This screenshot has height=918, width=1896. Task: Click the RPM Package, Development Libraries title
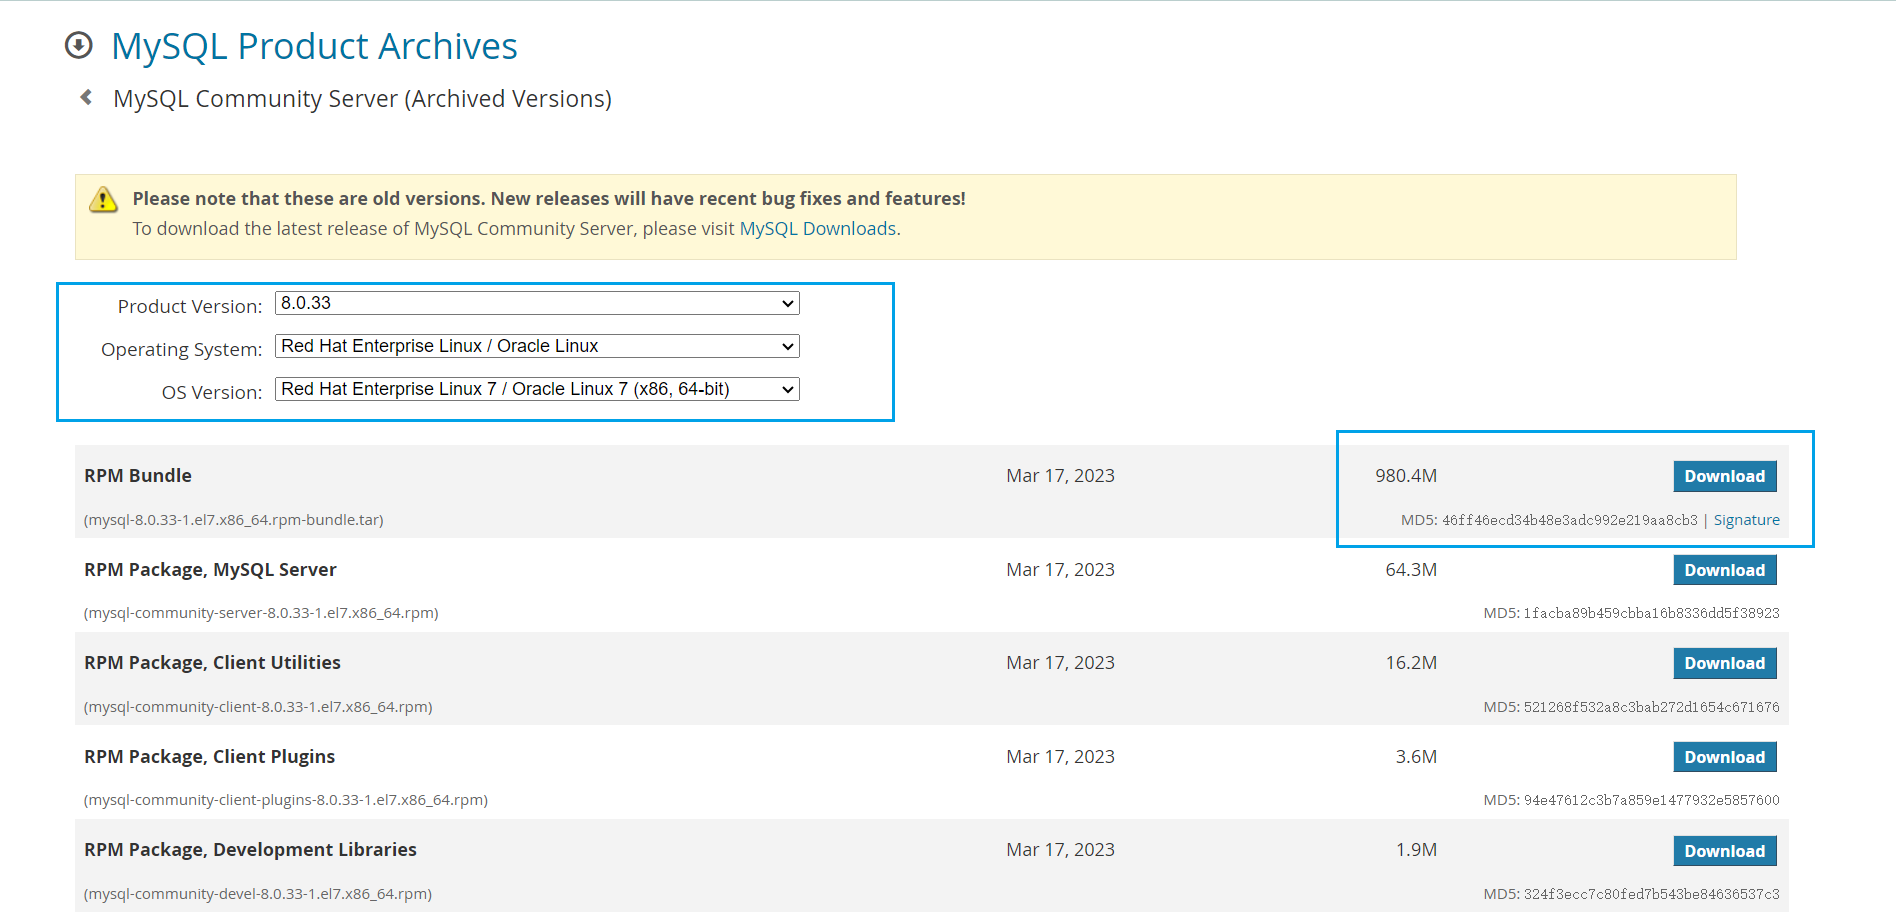pos(250,850)
